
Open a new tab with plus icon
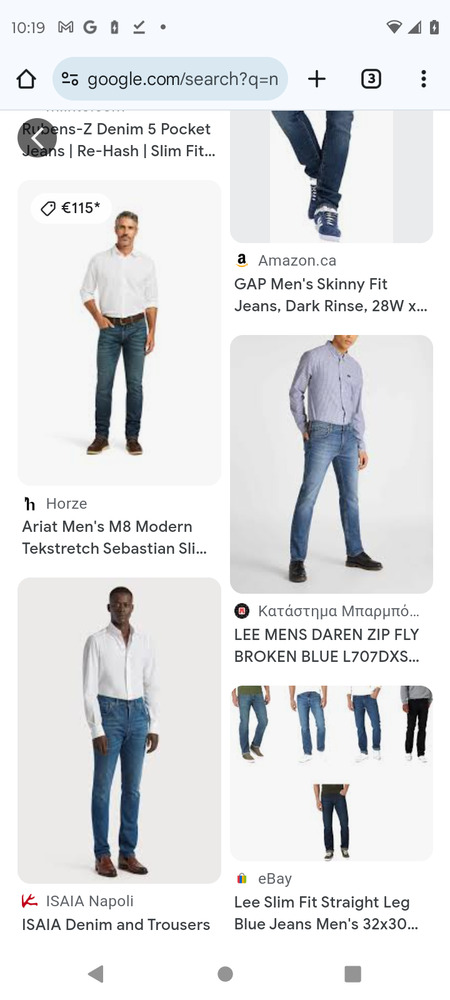click(317, 79)
